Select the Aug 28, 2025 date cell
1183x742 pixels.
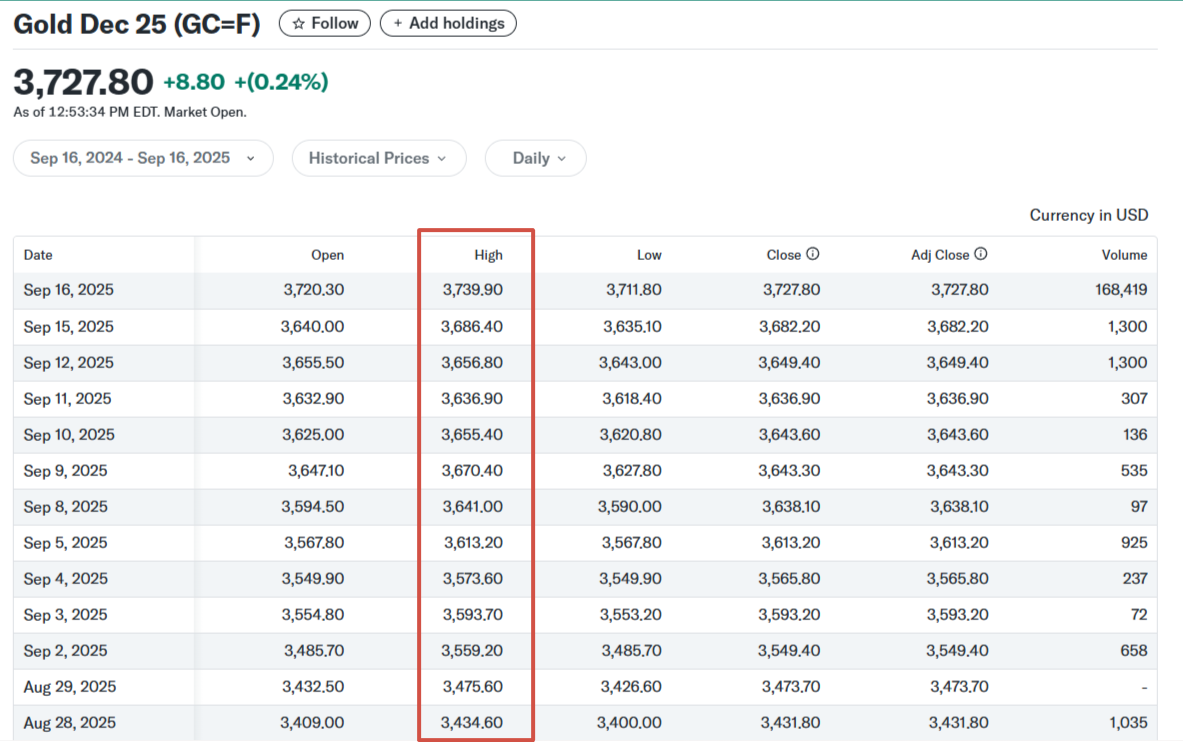69,723
